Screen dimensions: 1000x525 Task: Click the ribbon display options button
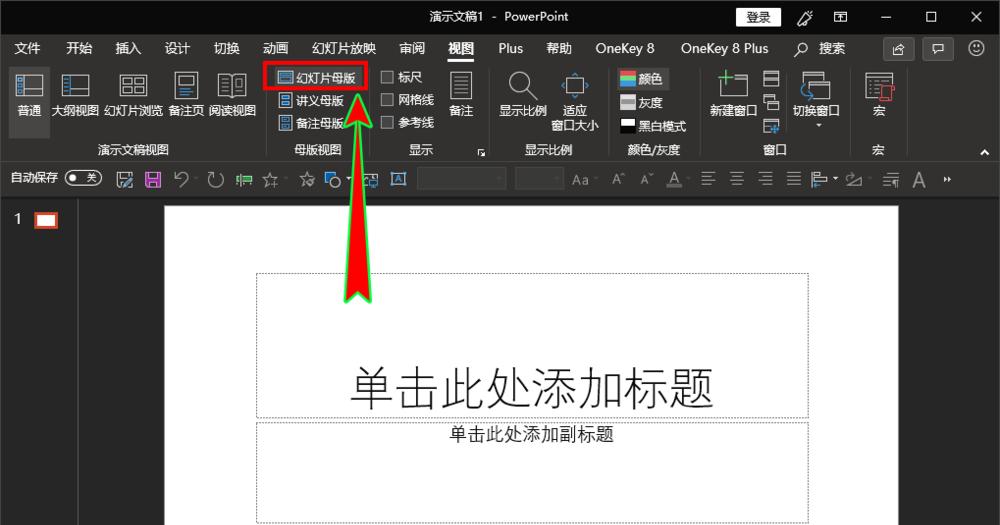click(841, 17)
